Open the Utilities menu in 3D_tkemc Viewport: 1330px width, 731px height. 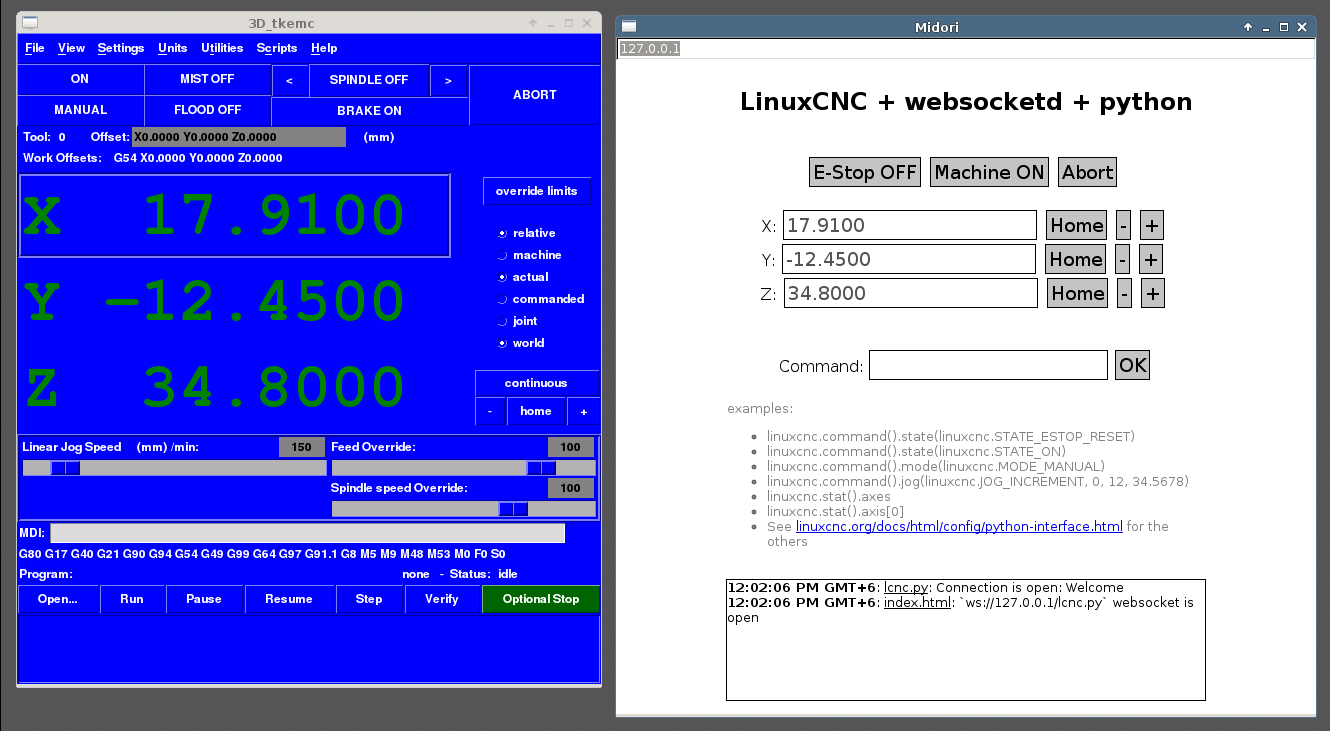tap(222, 48)
